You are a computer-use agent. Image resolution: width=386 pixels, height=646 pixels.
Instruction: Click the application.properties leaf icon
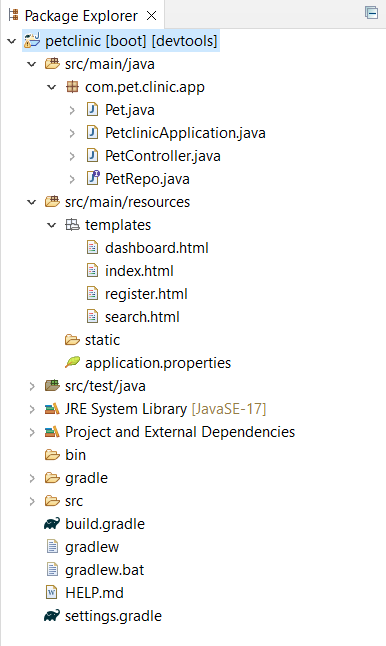point(73,362)
